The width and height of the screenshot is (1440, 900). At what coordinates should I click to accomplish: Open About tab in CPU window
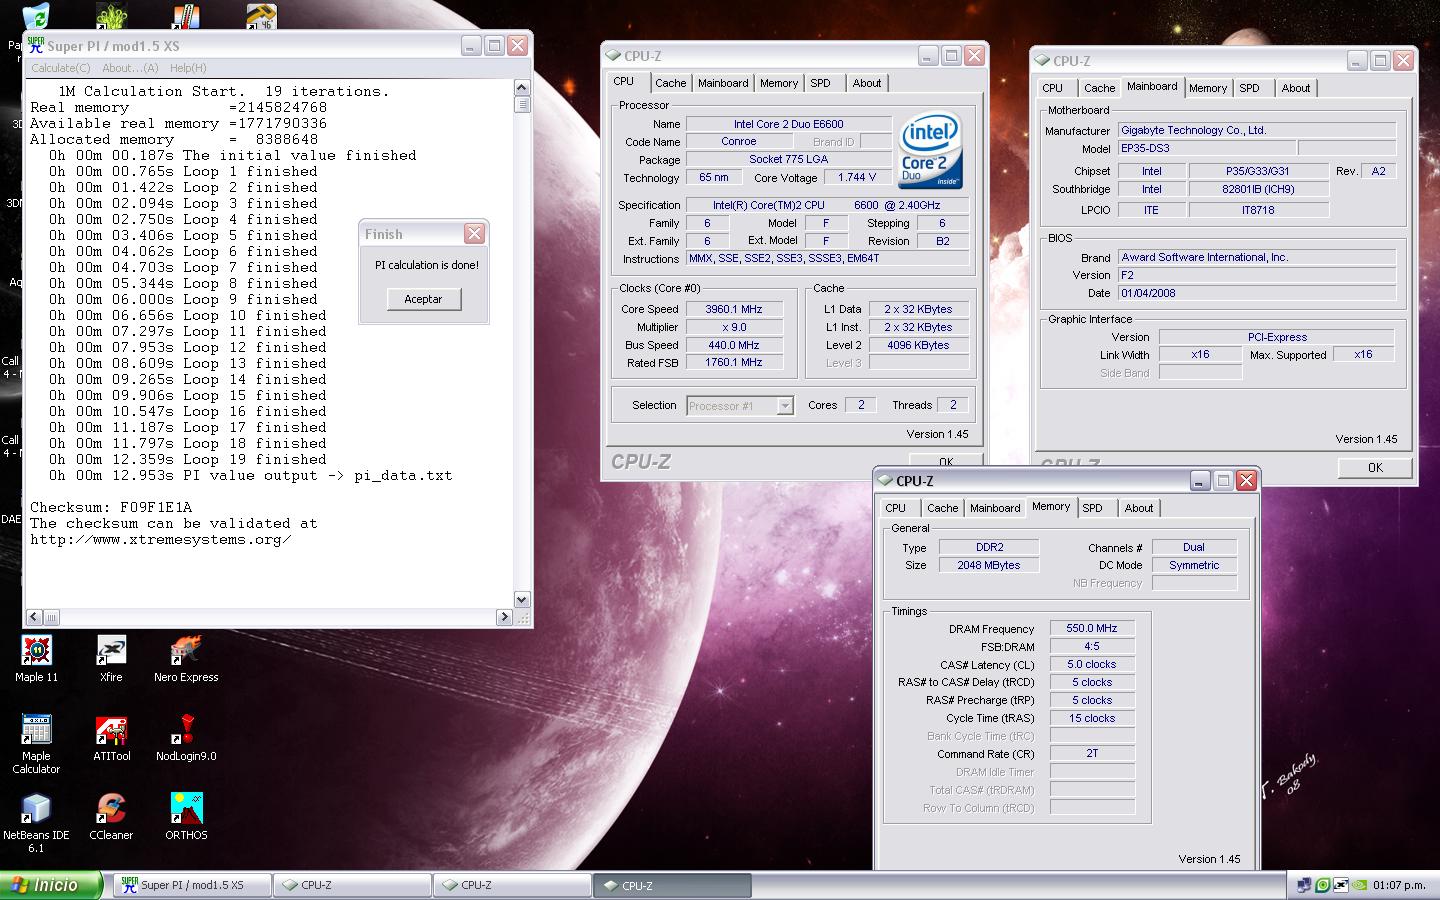867,83
